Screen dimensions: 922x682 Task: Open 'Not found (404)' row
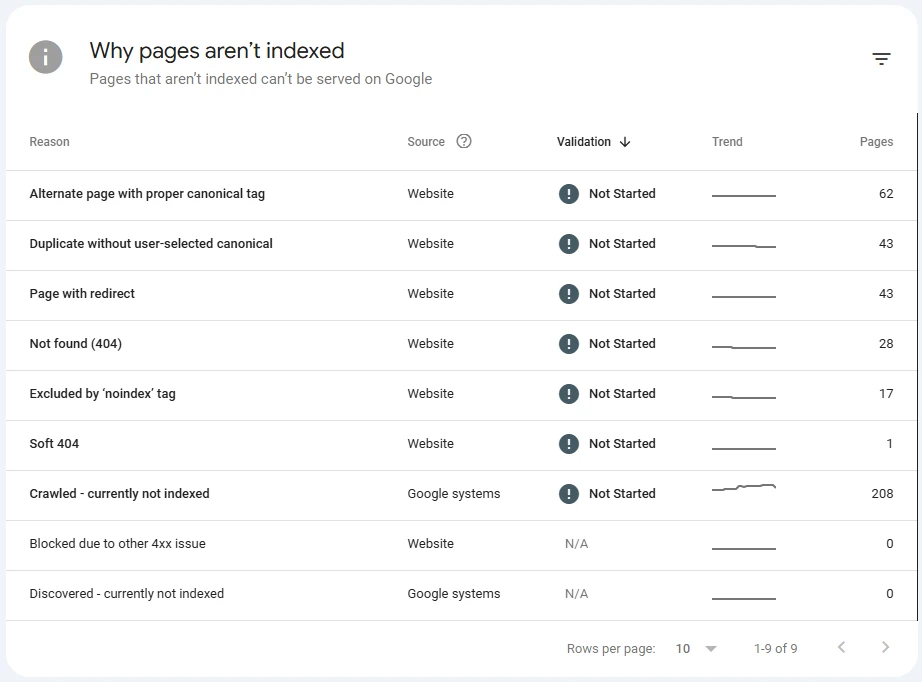tap(461, 346)
